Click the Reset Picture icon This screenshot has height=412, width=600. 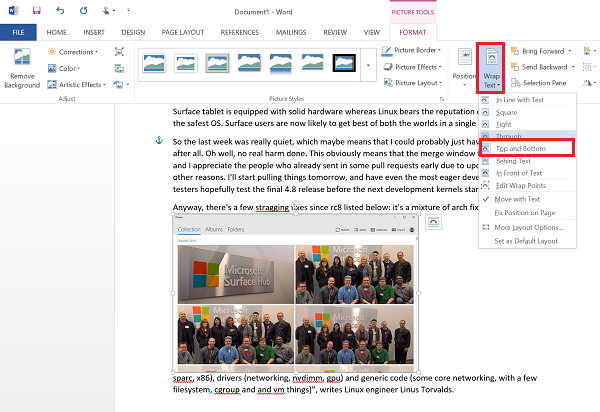tap(121, 85)
